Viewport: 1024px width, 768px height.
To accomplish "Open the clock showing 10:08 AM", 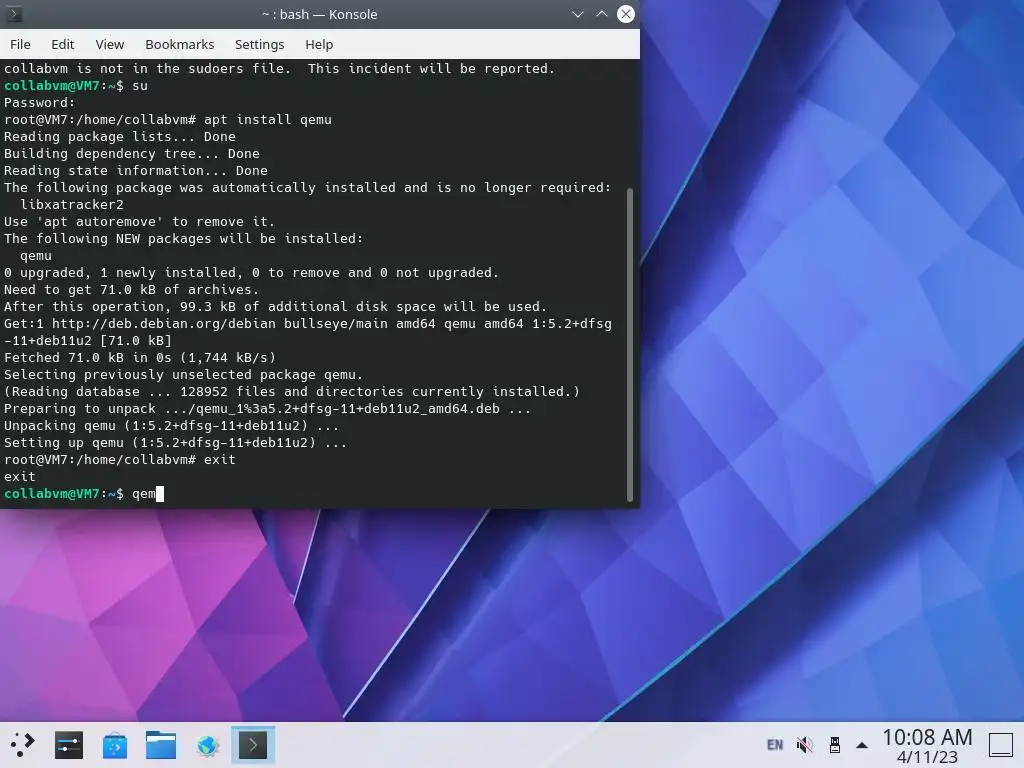I will tap(927, 745).
